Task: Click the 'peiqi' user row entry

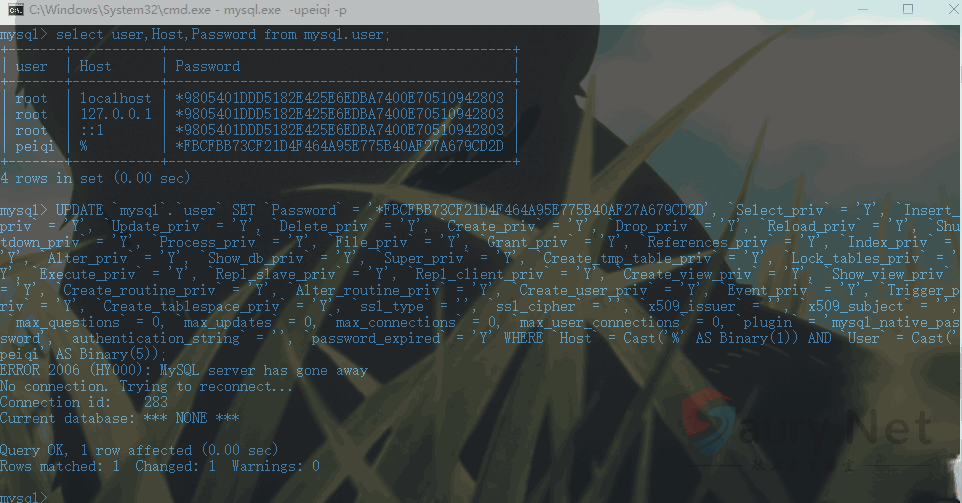Action: (x=35, y=147)
